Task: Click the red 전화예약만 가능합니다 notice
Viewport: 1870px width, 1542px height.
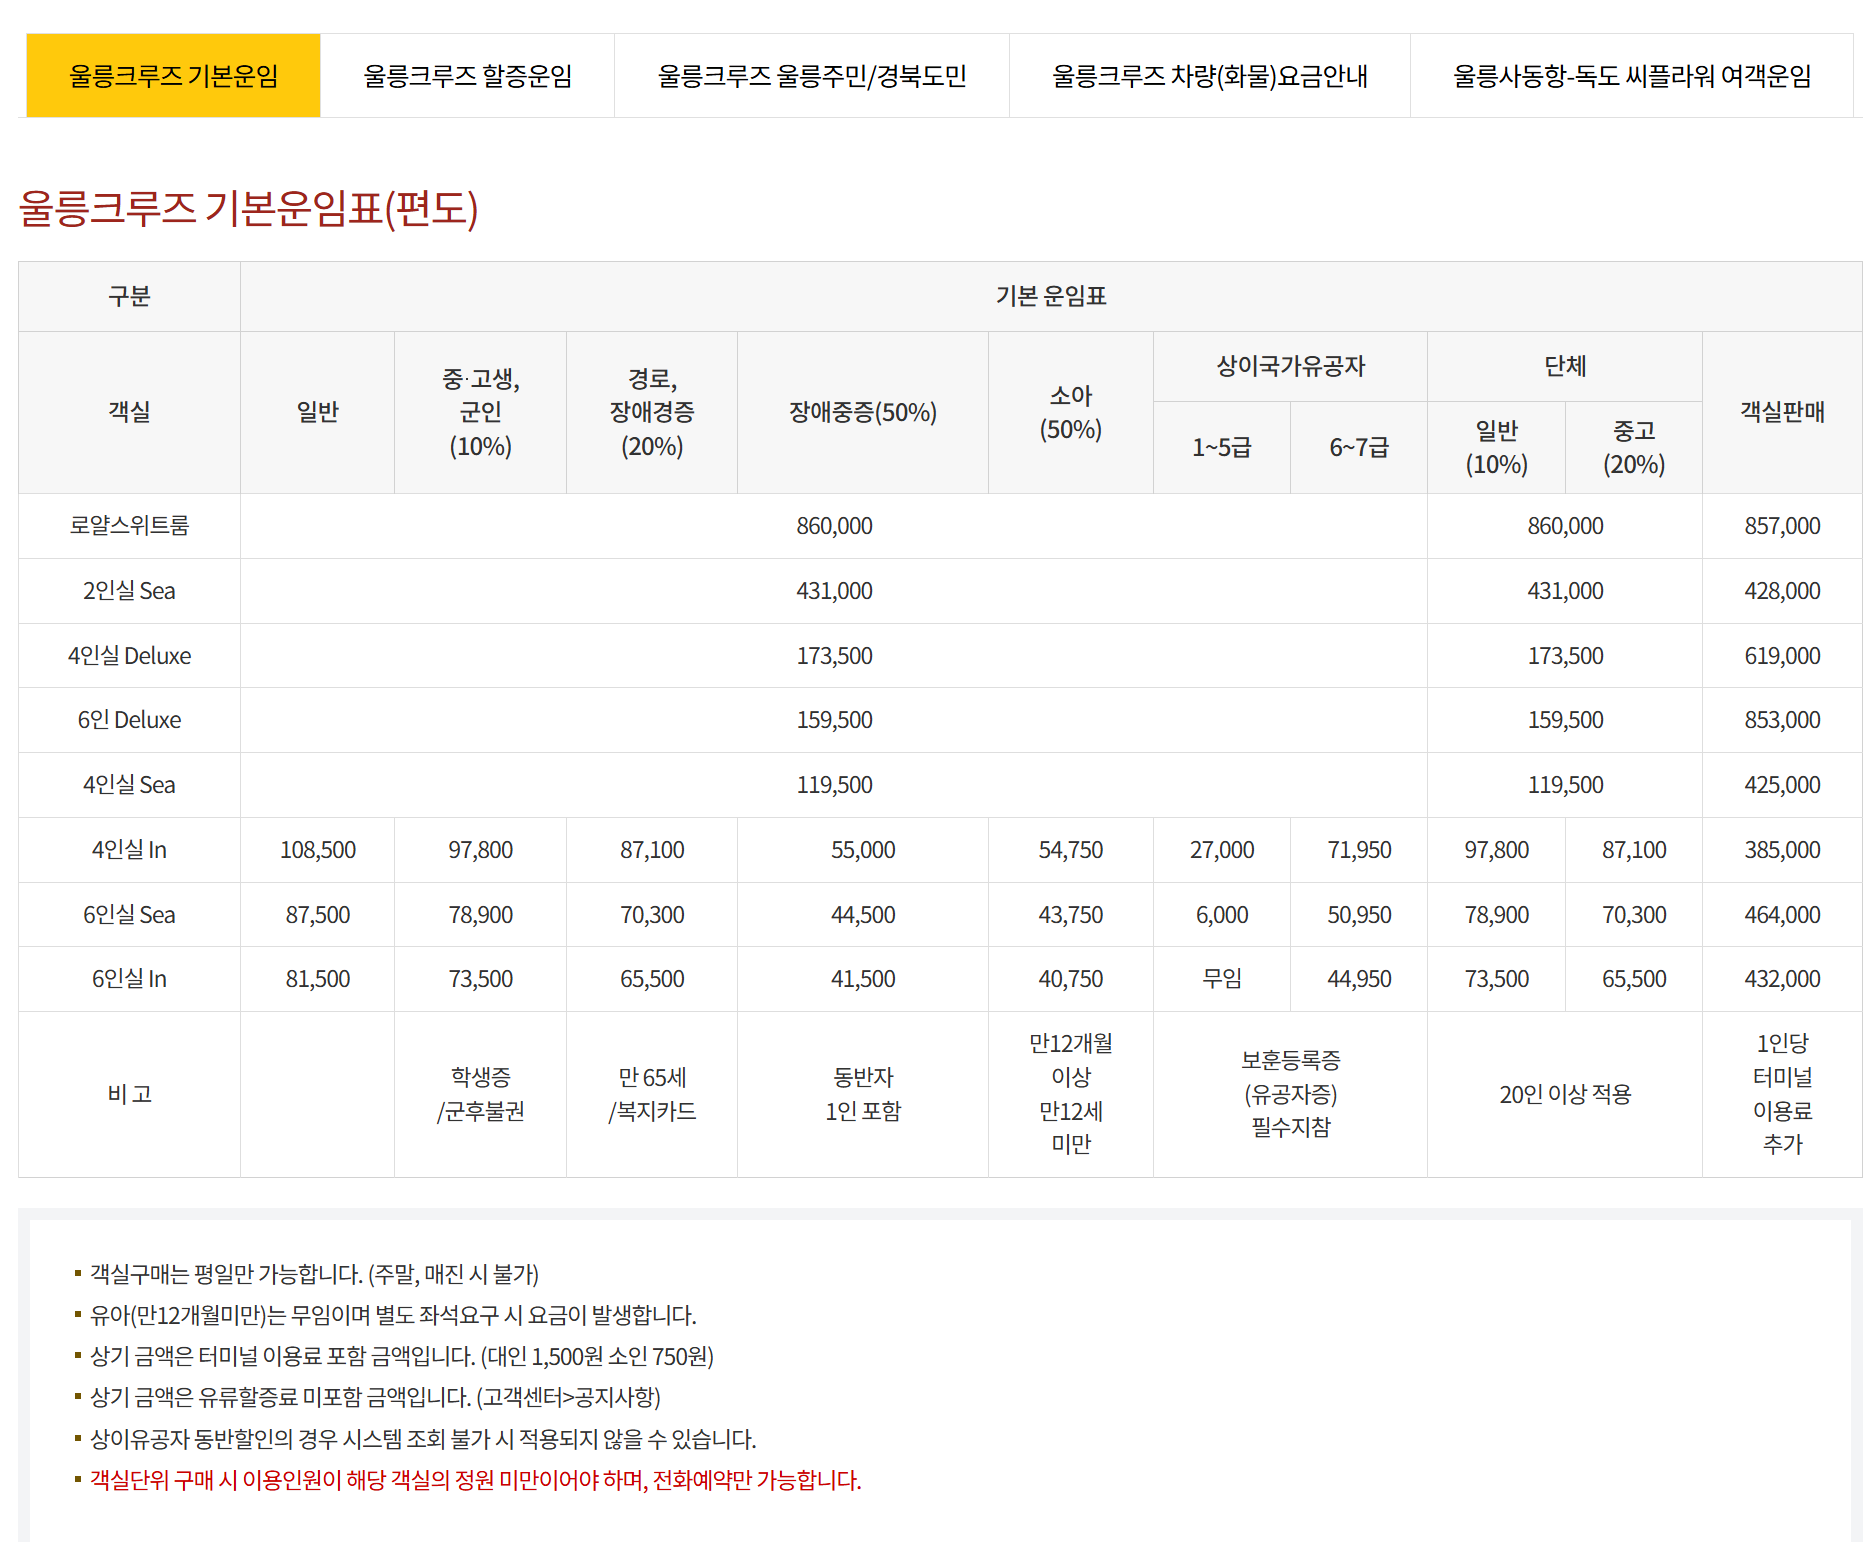Action: click(475, 1480)
